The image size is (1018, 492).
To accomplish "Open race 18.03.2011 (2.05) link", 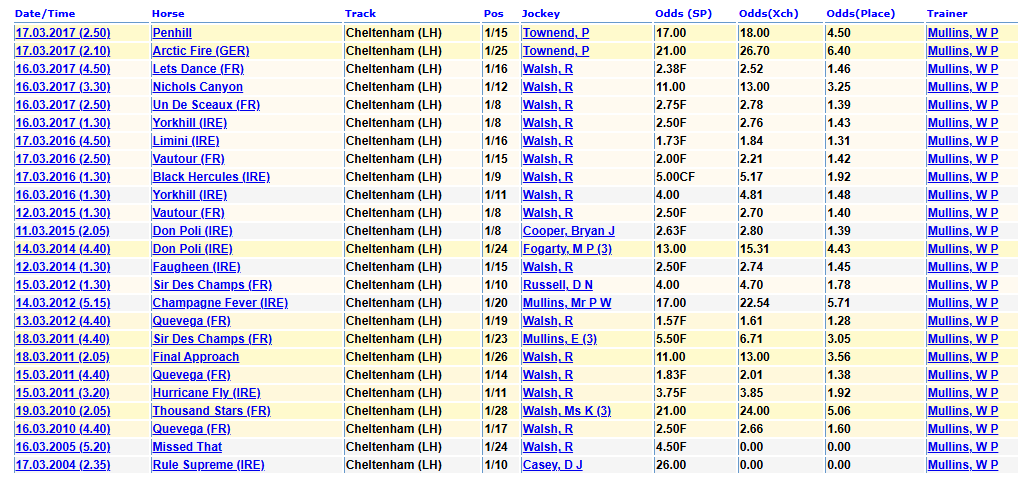I will [62, 357].
